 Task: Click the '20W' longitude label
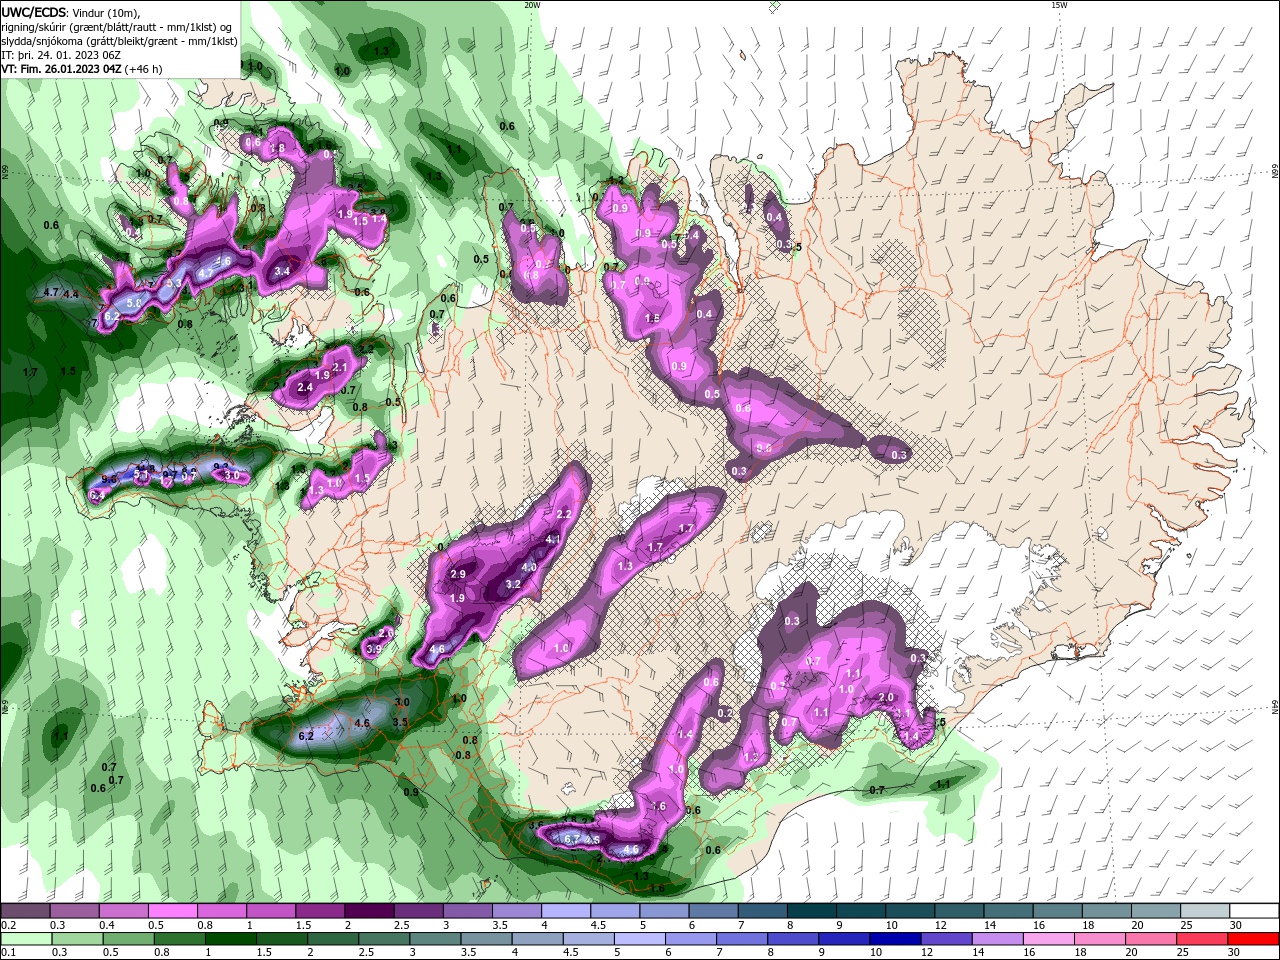[x=532, y=5]
